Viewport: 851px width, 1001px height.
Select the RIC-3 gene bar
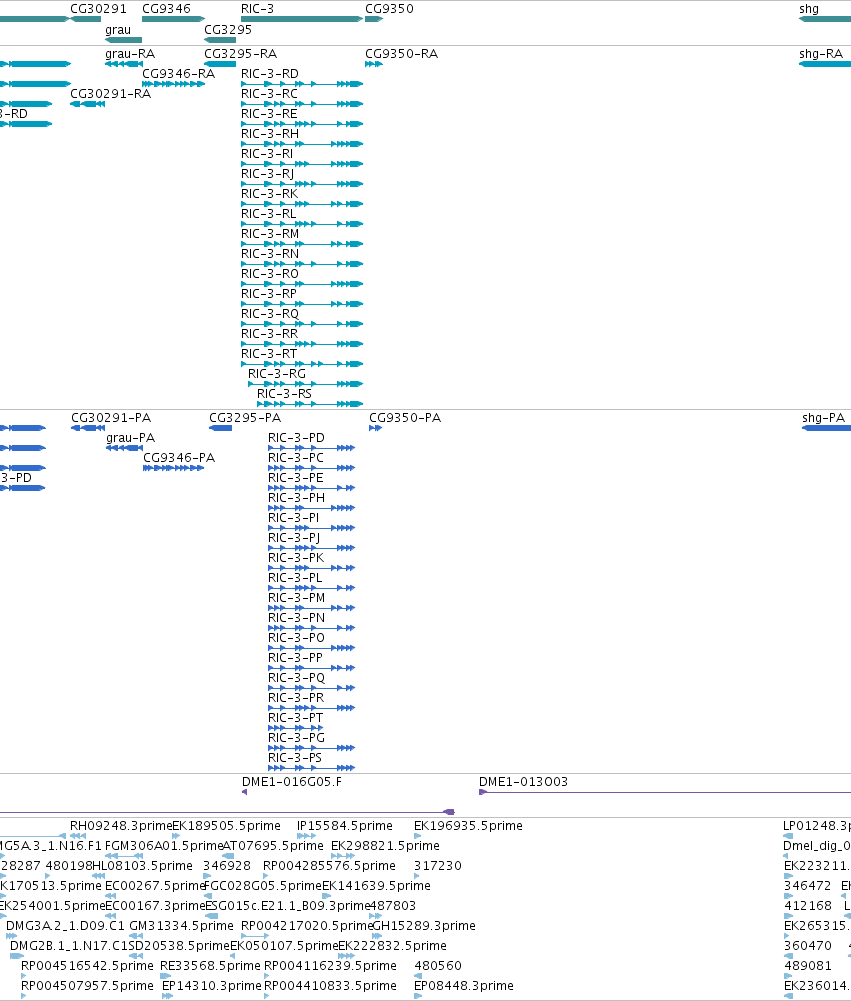302,19
